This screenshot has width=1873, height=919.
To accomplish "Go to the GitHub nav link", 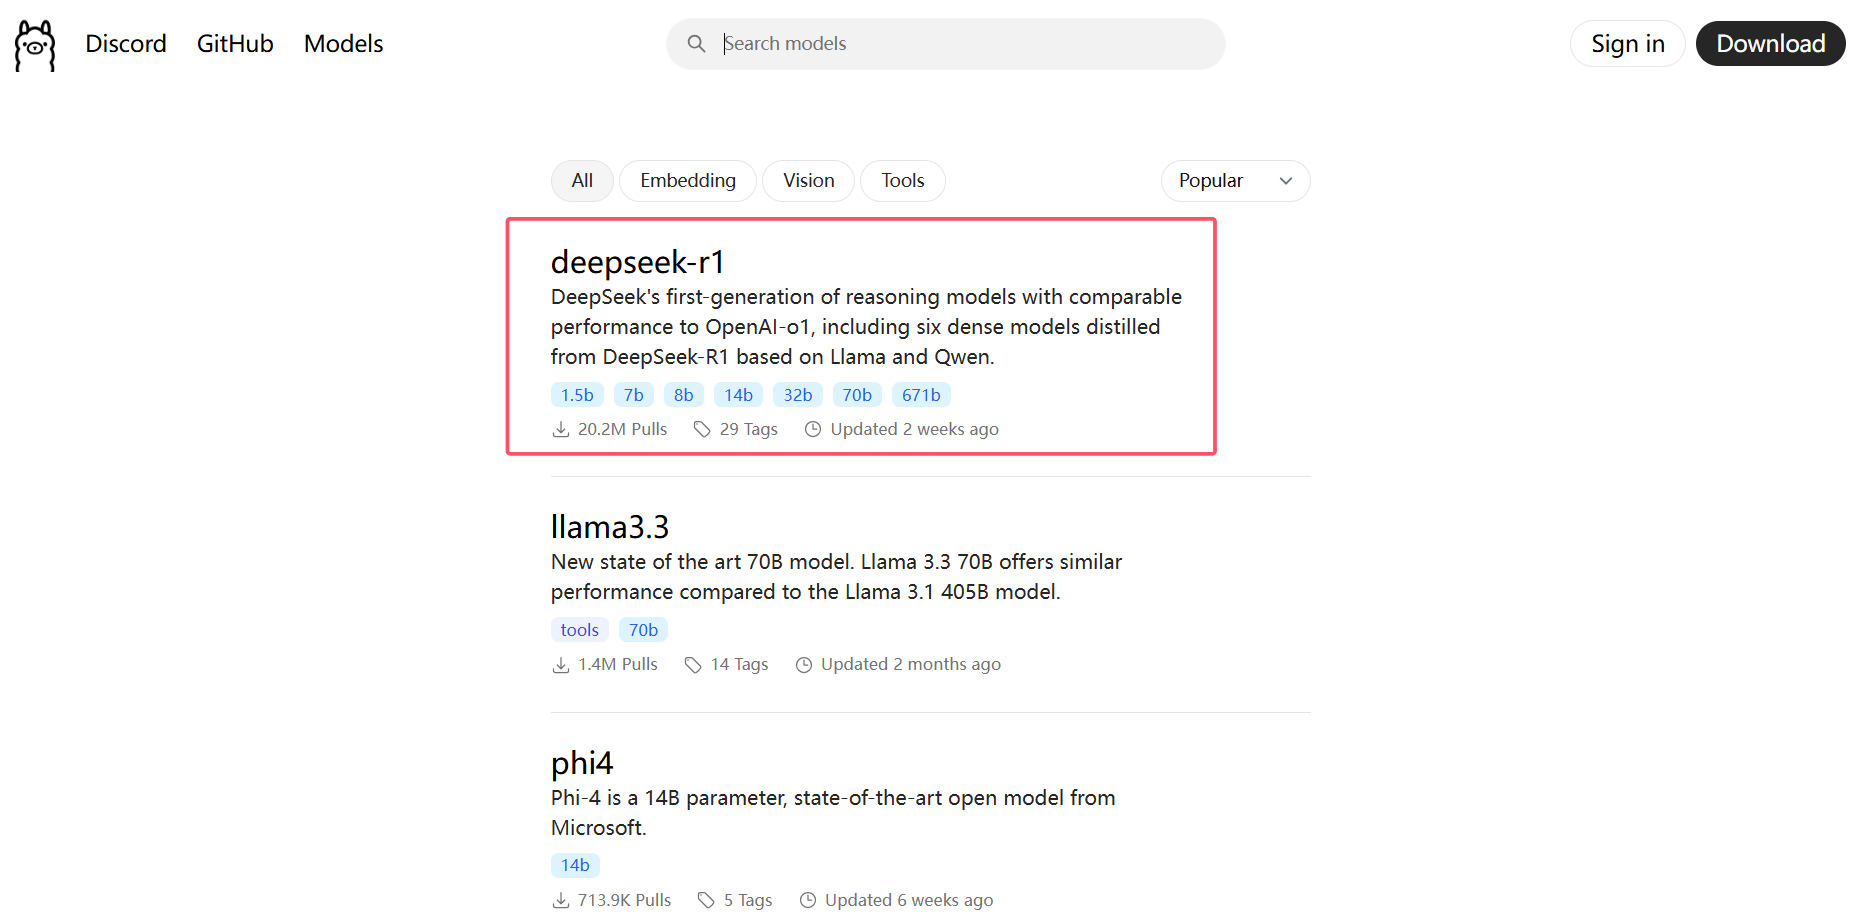I will (x=235, y=44).
